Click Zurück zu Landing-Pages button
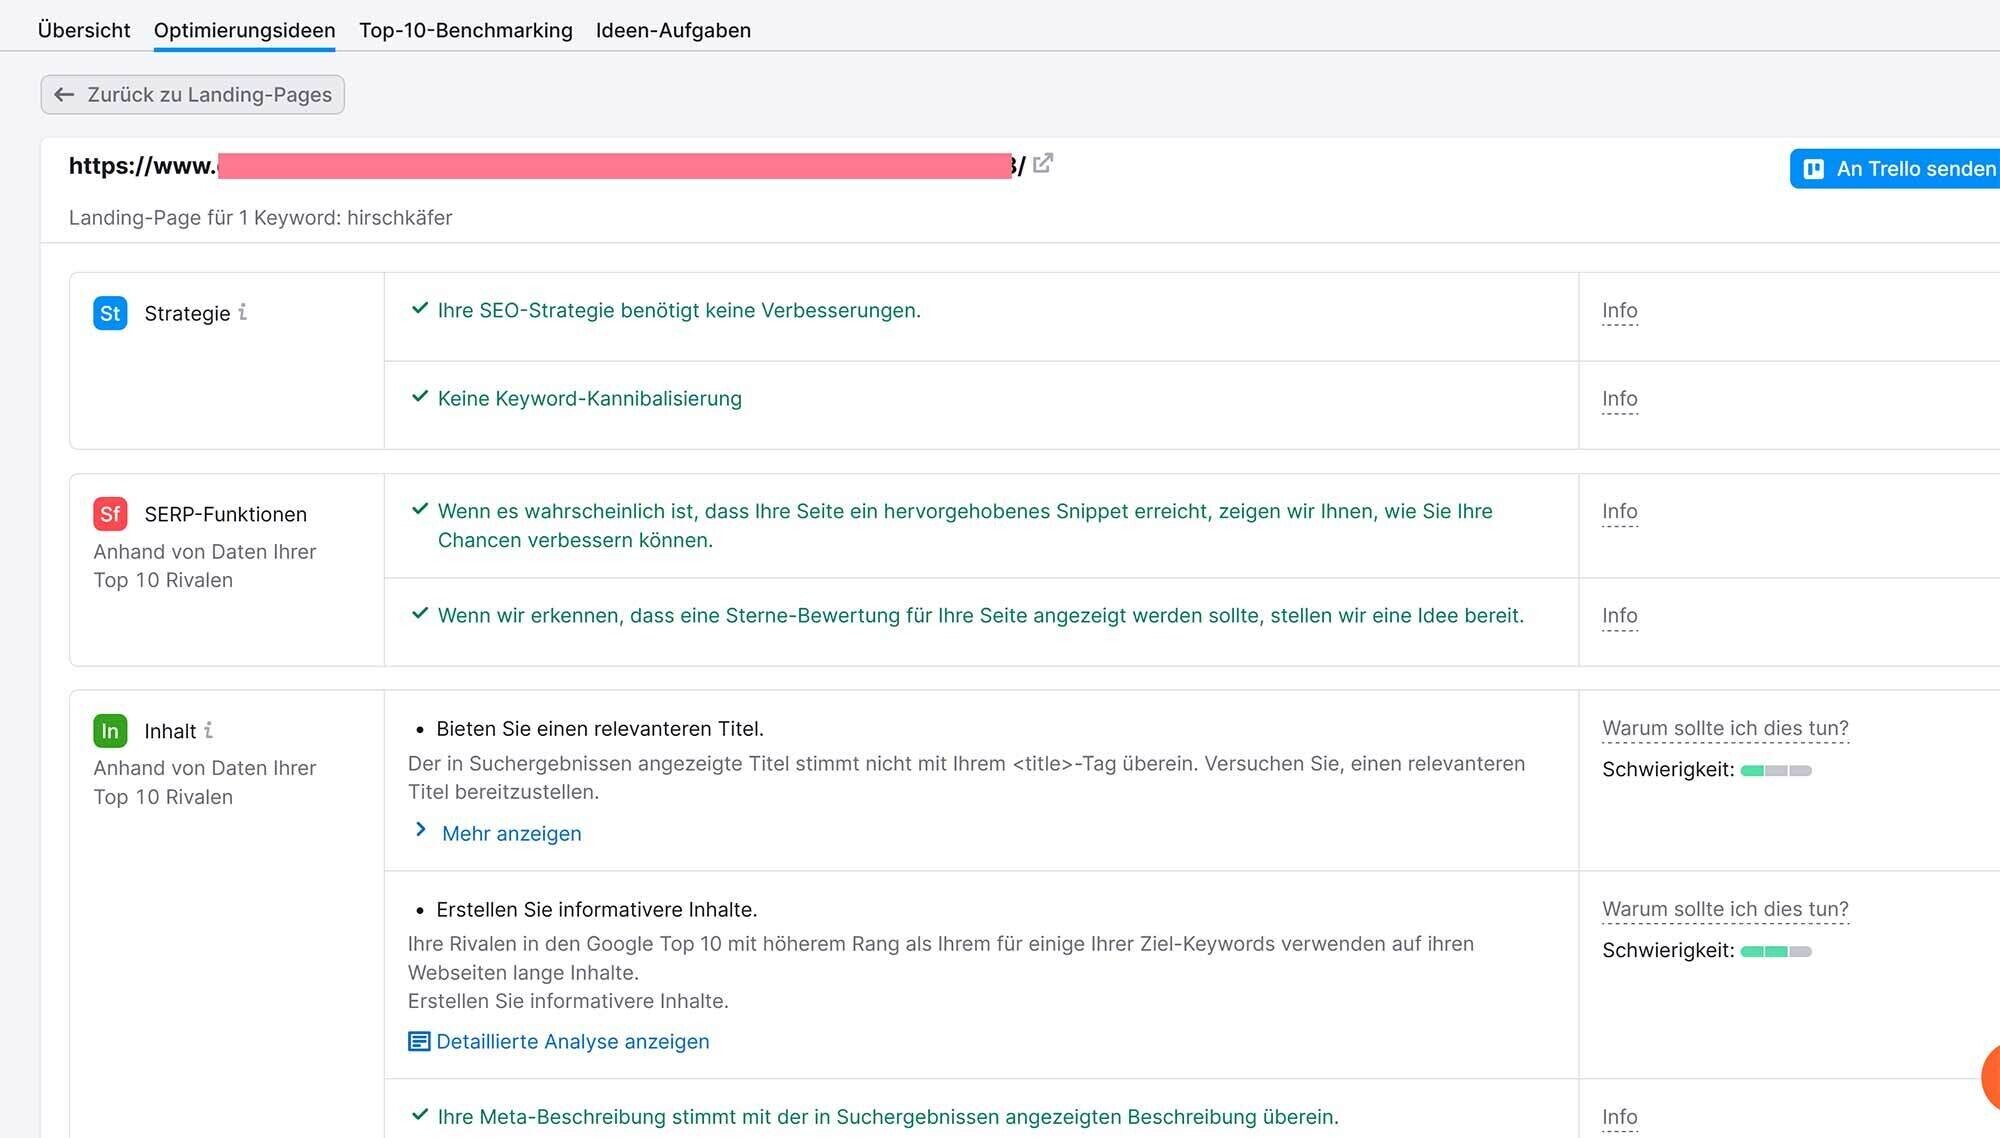 click(192, 93)
